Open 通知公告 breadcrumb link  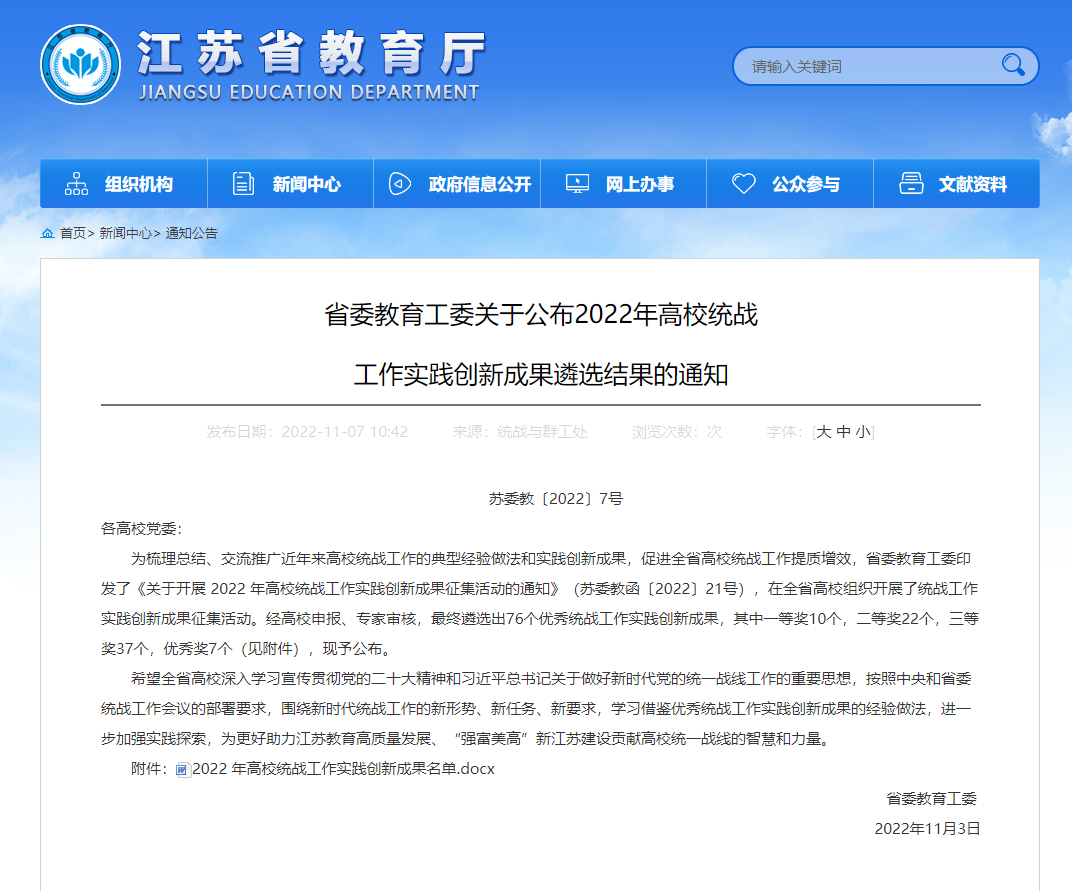[x=191, y=233]
